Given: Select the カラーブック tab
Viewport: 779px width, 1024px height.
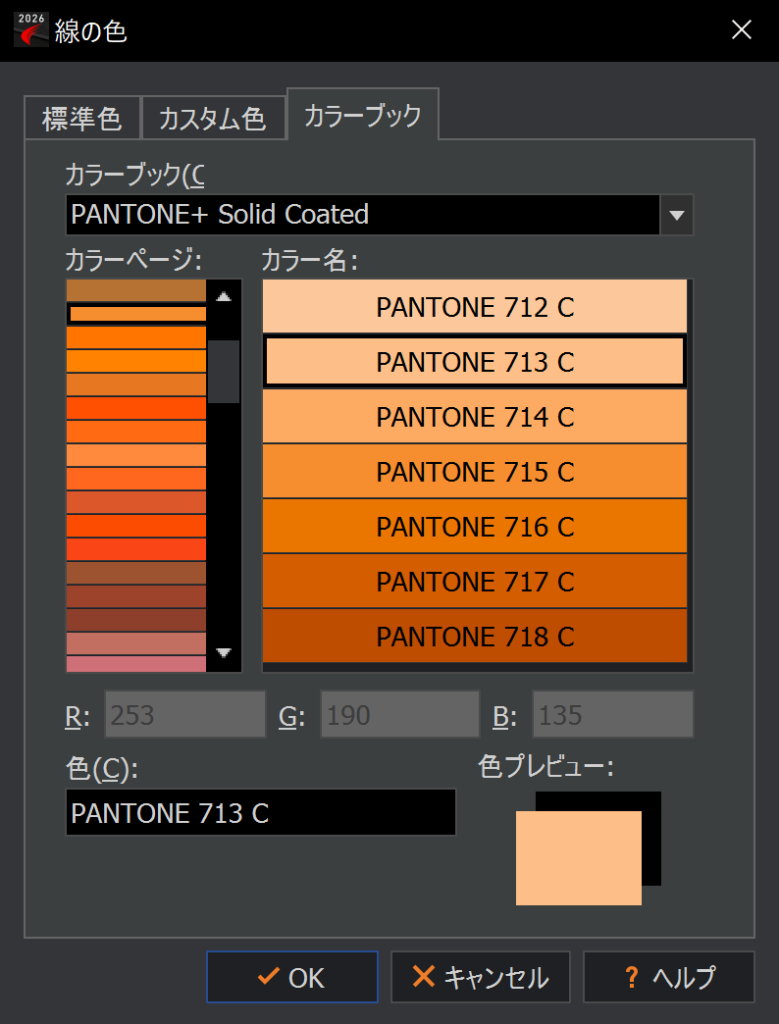Looking at the screenshot, I should 362,114.
